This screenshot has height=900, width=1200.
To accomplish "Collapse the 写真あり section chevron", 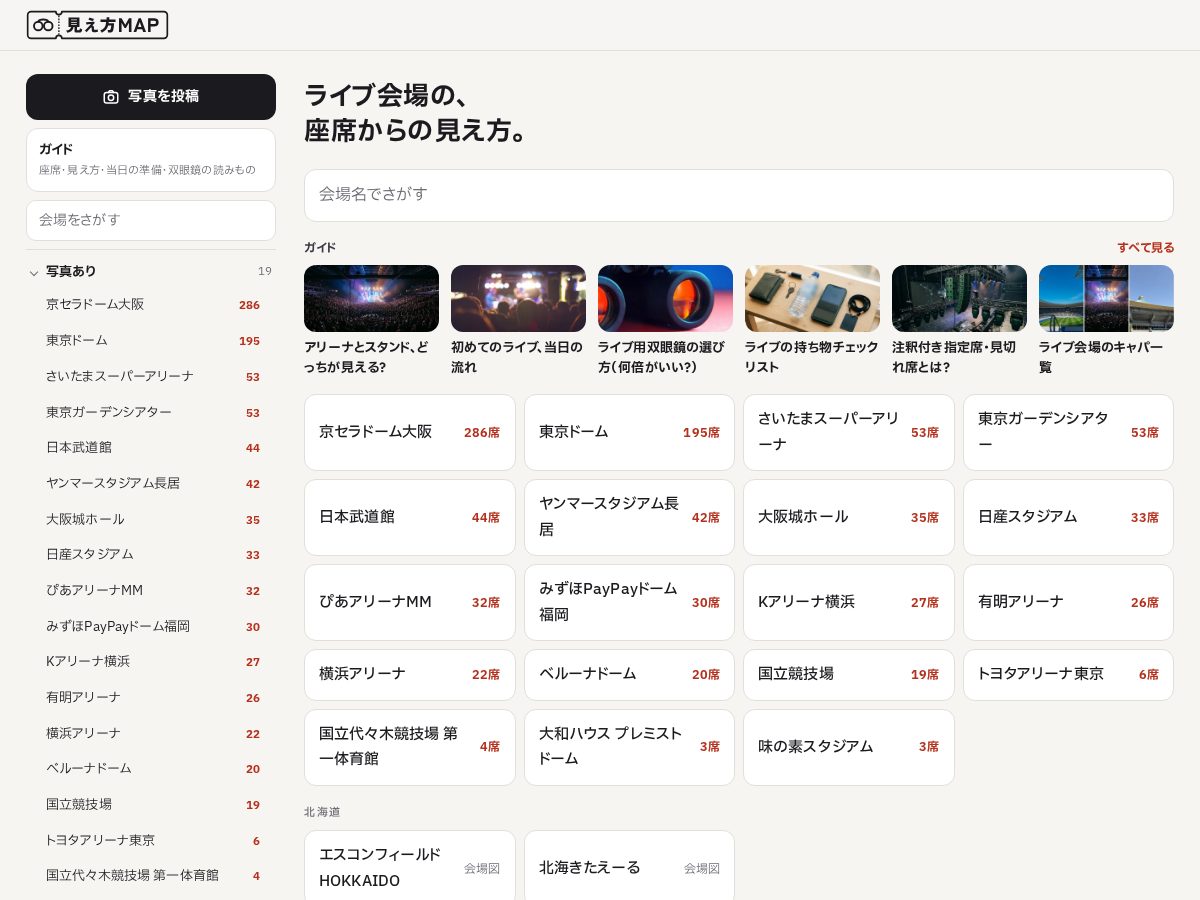I will pyautogui.click(x=34, y=272).
